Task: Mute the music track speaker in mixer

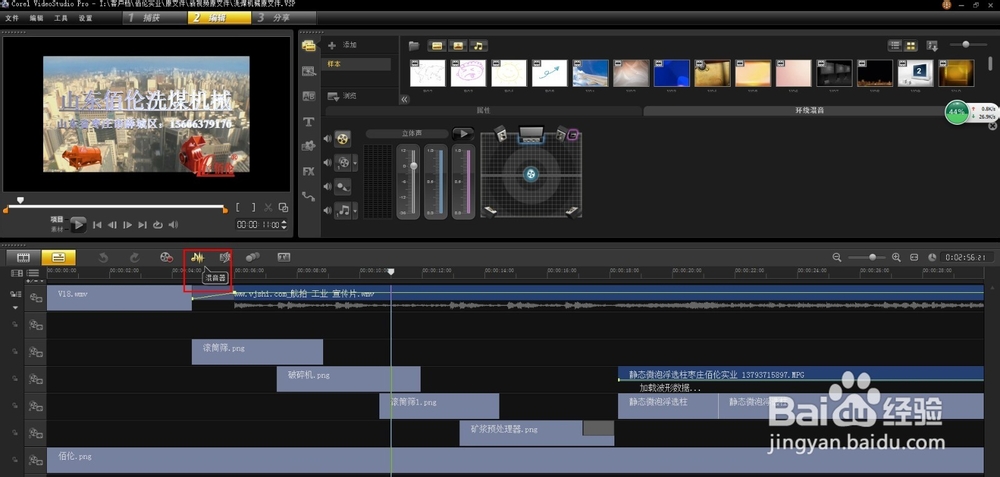Action: pyautogui.click(x=327, y=210)
